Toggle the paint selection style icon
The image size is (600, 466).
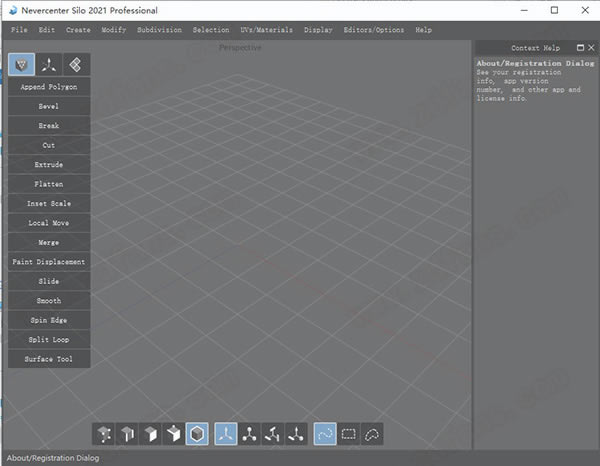324,434
